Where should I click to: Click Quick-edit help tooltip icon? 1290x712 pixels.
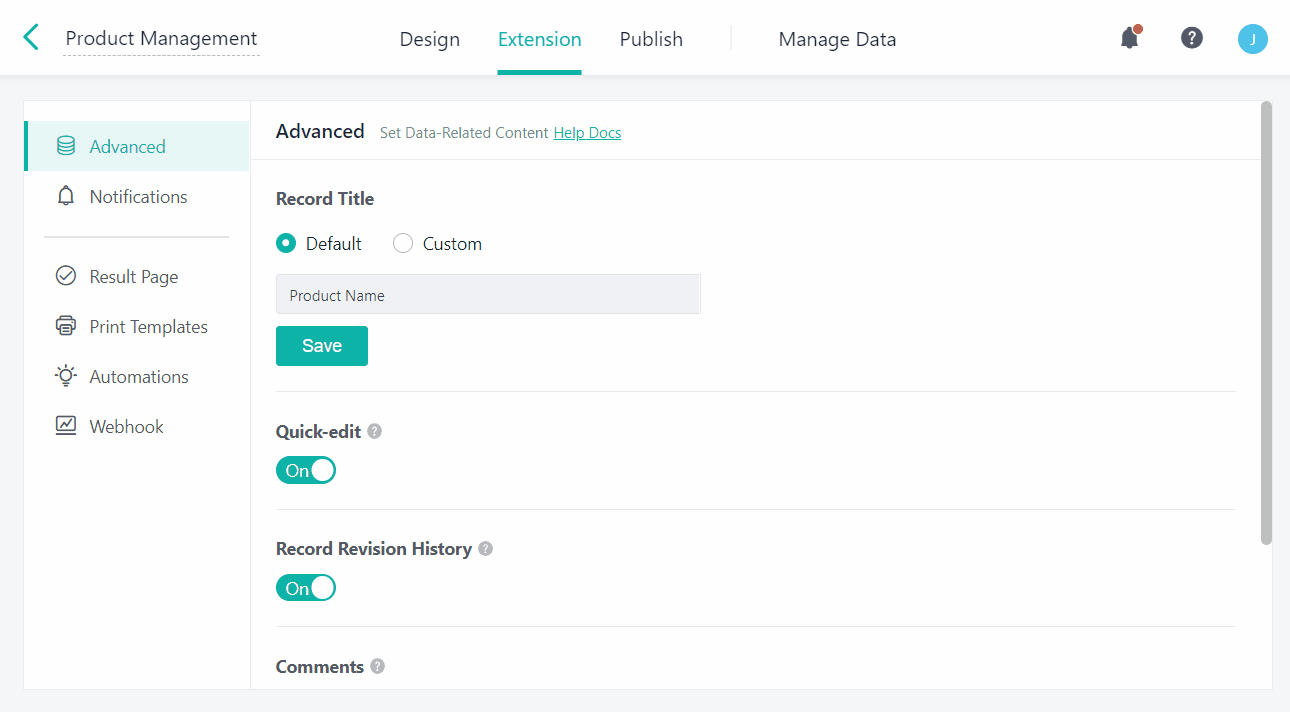[375, 431]
